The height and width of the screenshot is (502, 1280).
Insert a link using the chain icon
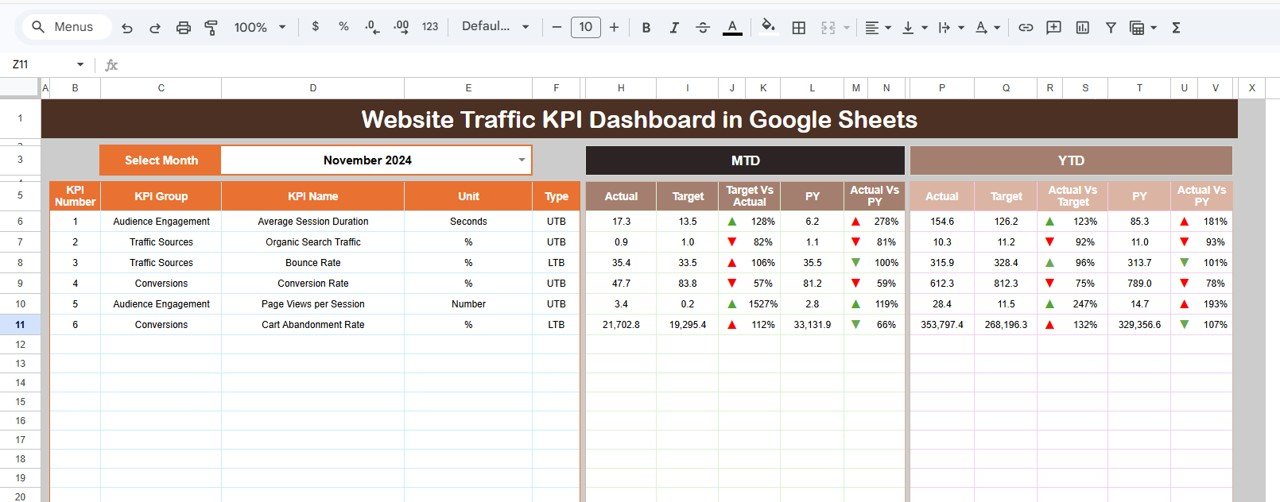click(x=1025, y=28)
